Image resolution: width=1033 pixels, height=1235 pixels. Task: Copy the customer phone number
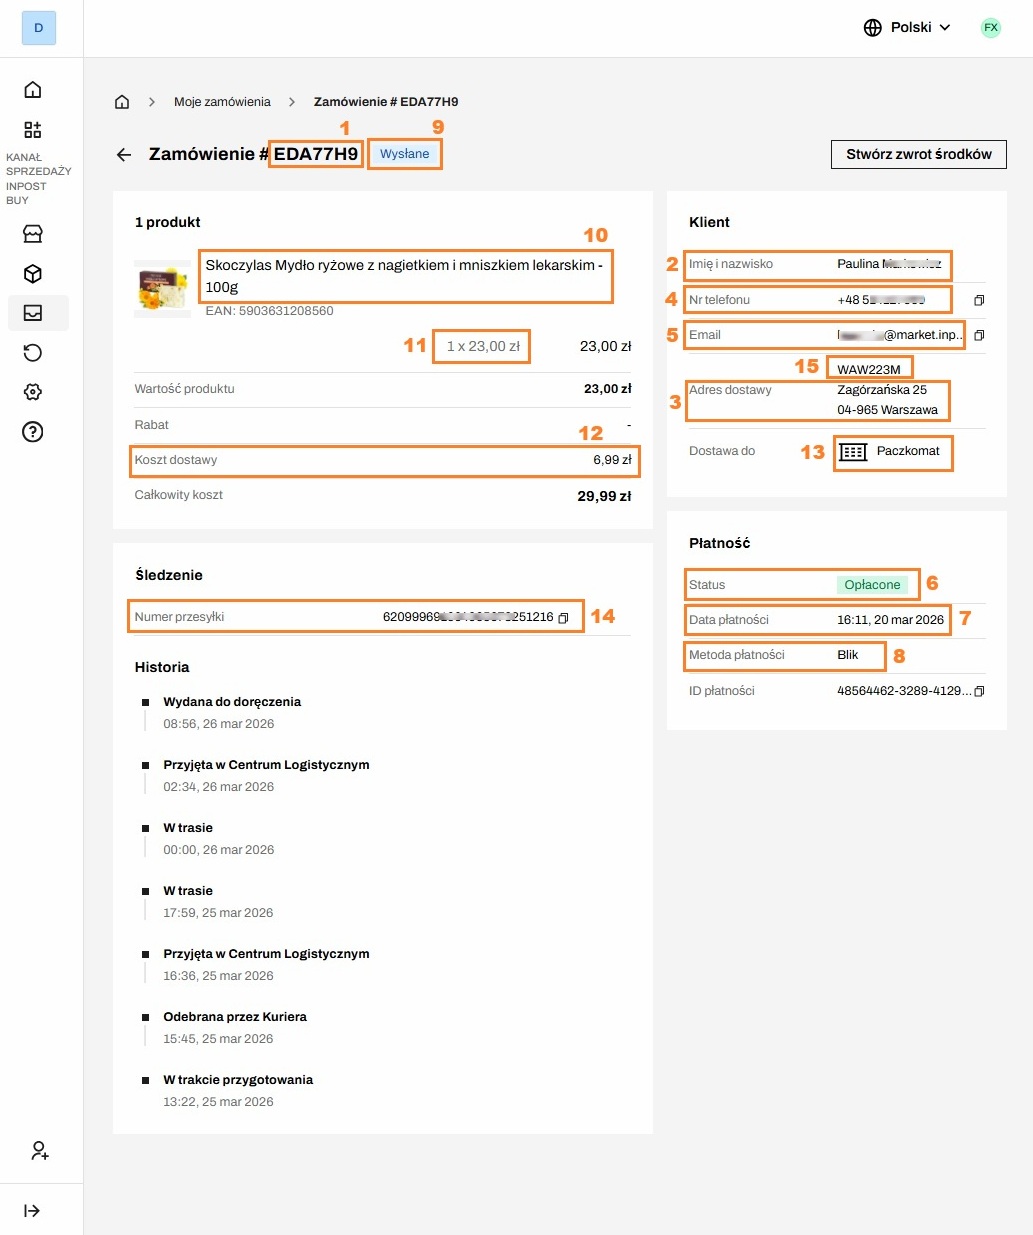click(979, 300)
